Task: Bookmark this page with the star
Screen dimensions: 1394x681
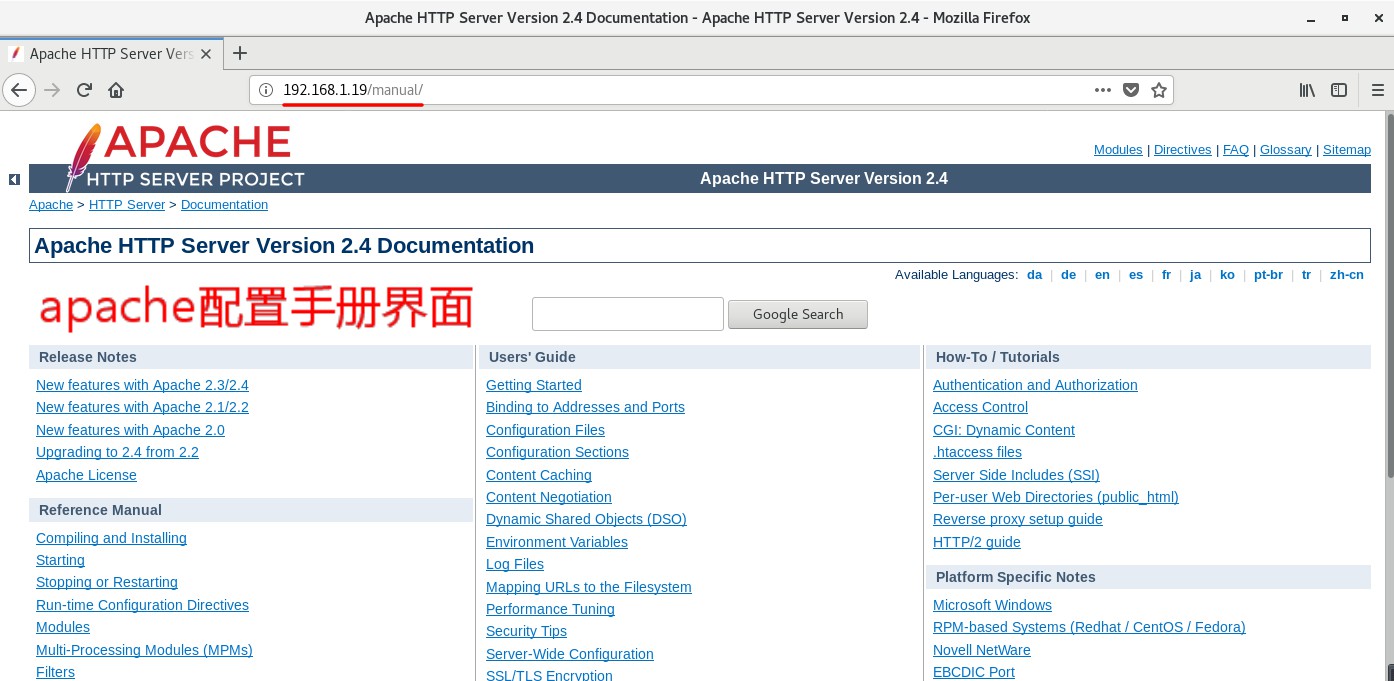Action: [x=1159, y=90]
